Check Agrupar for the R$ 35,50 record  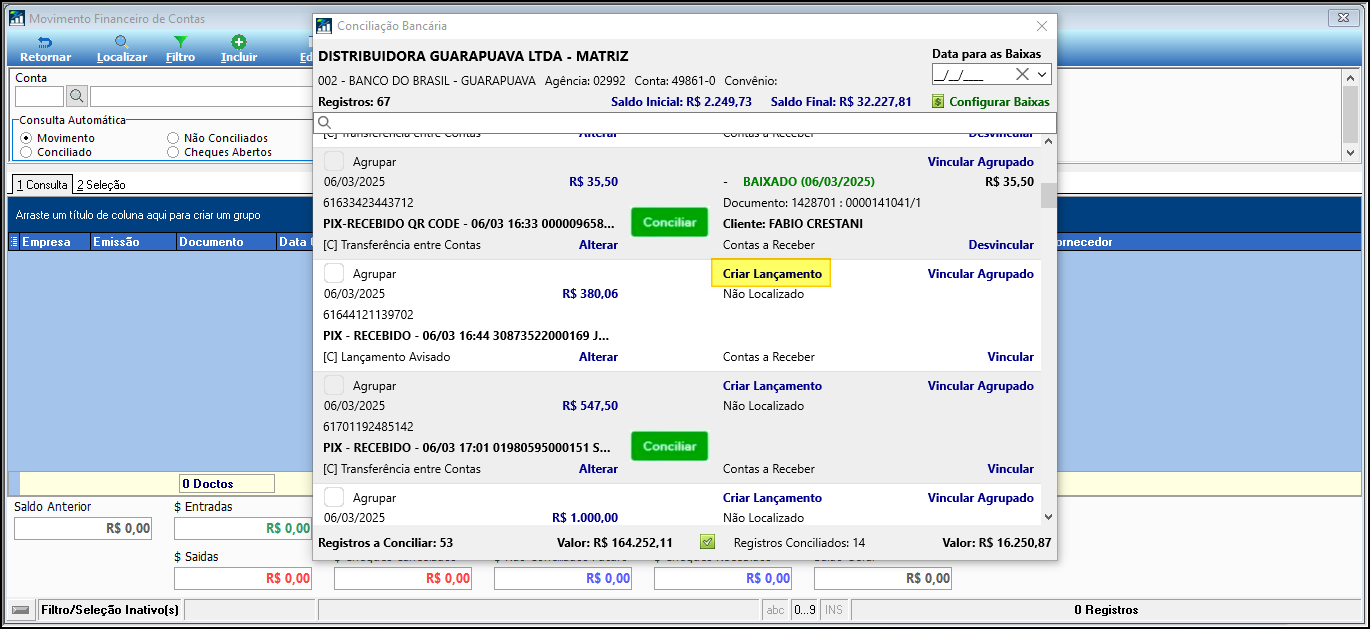coord(334,161)
